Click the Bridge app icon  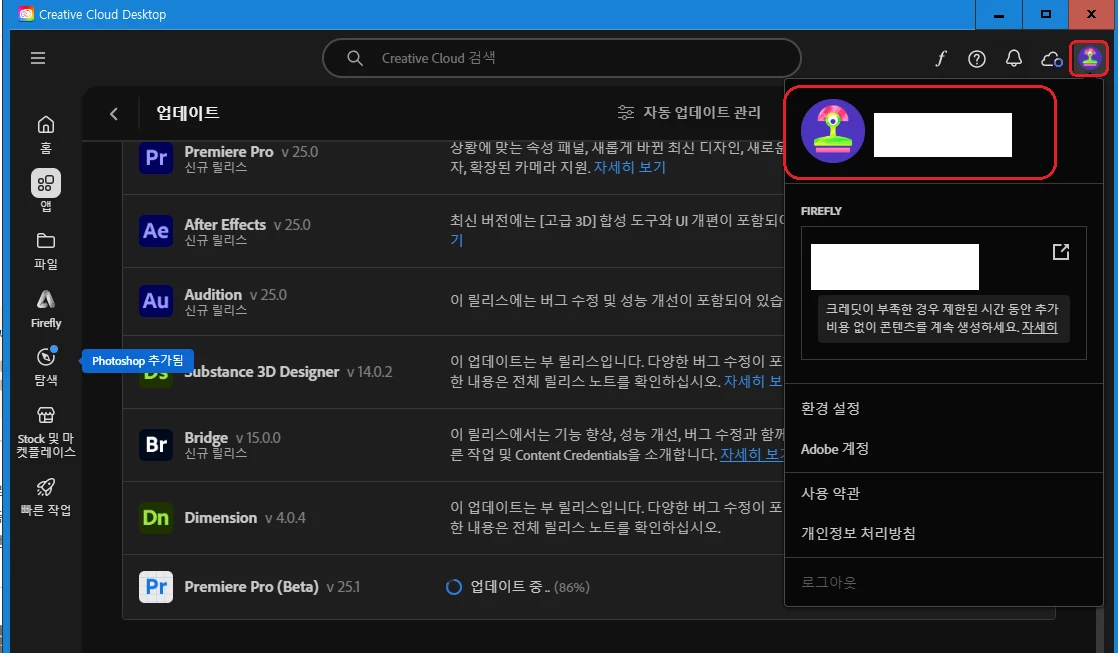(156, 445)
